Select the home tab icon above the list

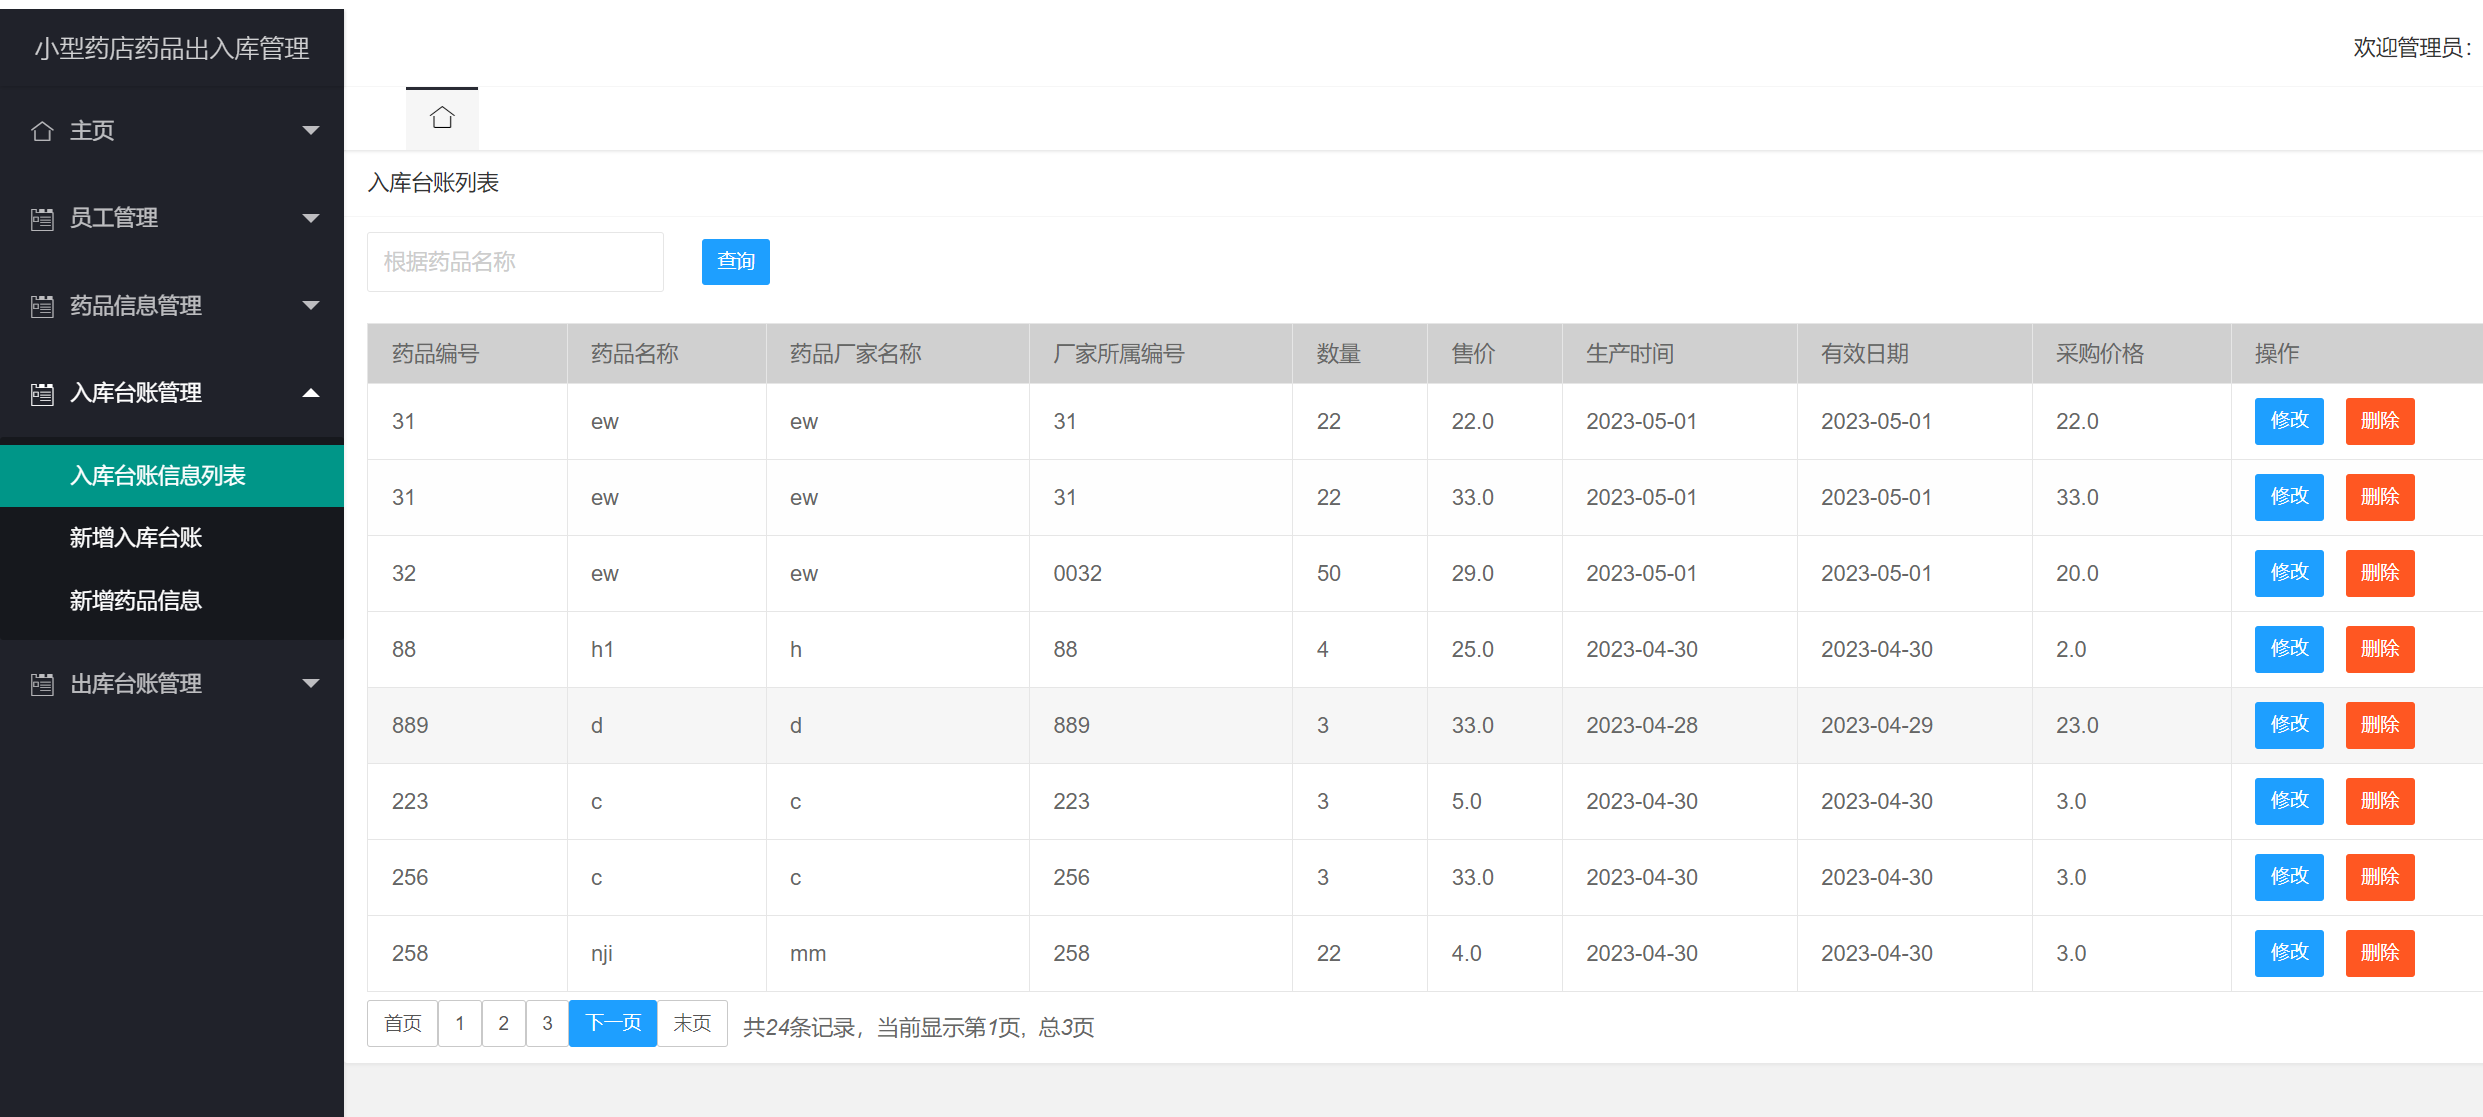point(442,116)
